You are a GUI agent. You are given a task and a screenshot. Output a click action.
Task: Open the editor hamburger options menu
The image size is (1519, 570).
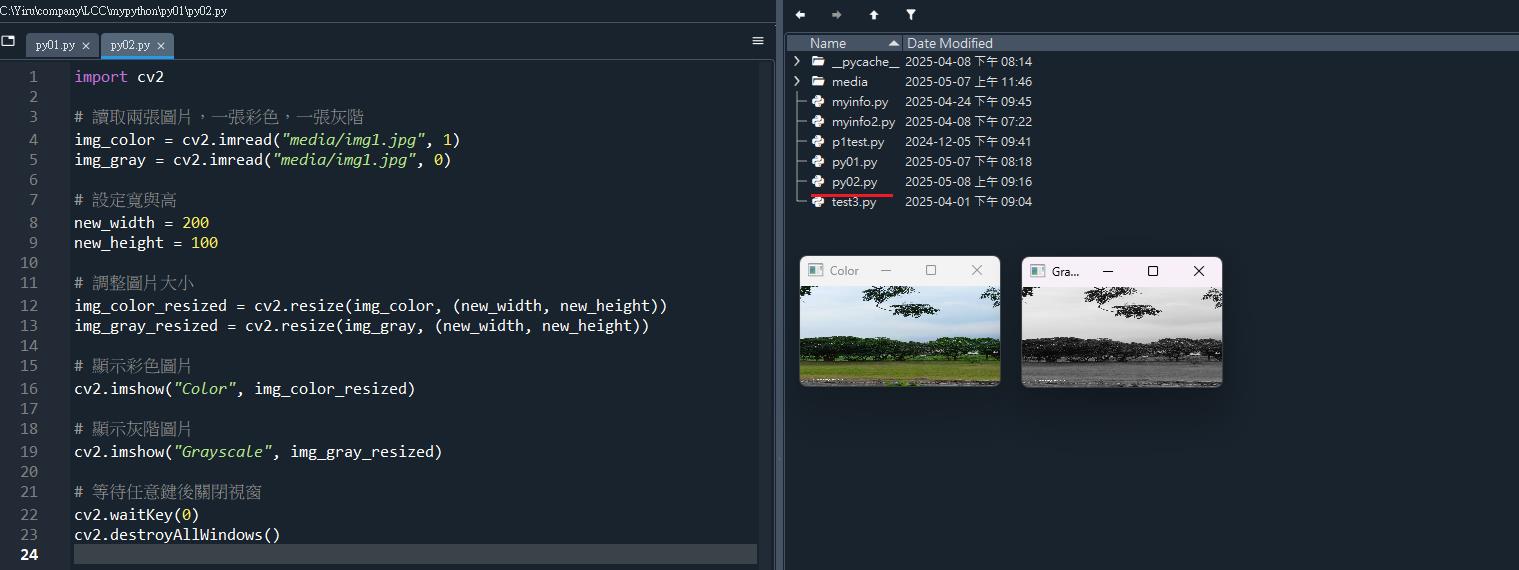758,41
